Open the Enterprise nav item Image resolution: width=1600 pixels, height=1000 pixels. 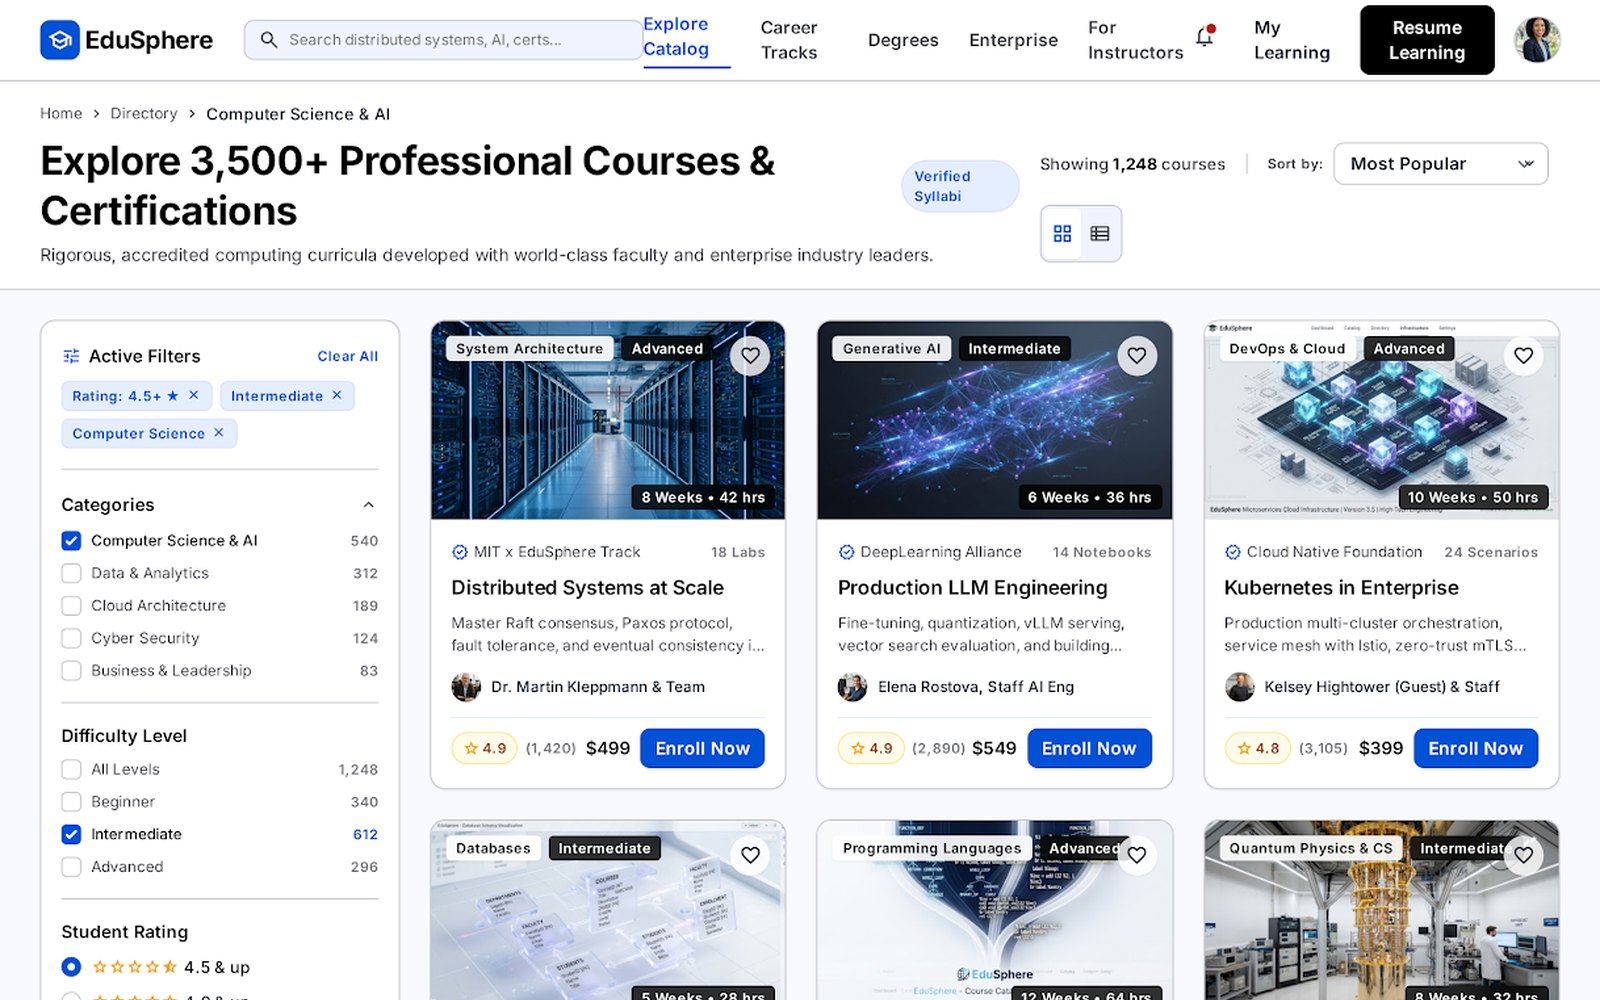[1013, 40]
